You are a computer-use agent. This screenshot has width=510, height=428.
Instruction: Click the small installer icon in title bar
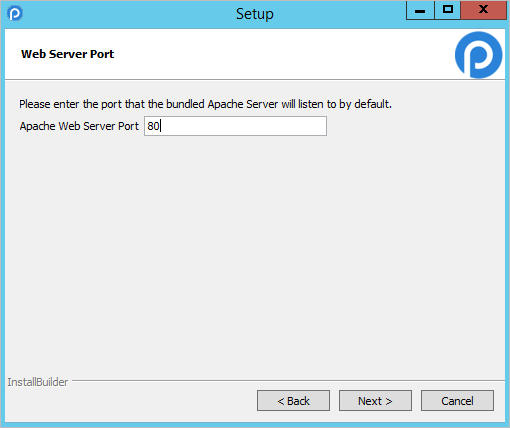pos(15,14)
